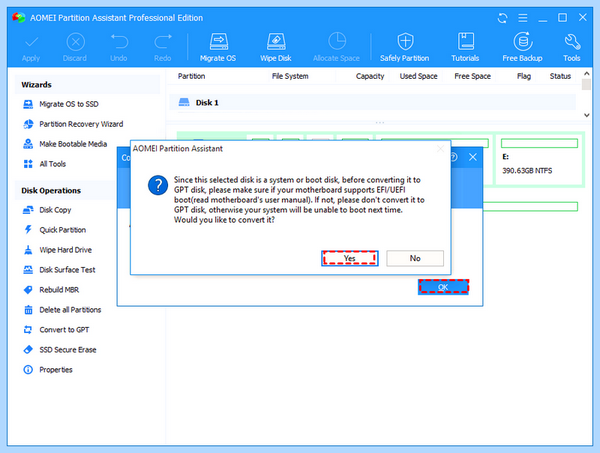Sort by the Capacity column header
The width and height of the screenshot is (600, 453).
click(x=370, y=76)
